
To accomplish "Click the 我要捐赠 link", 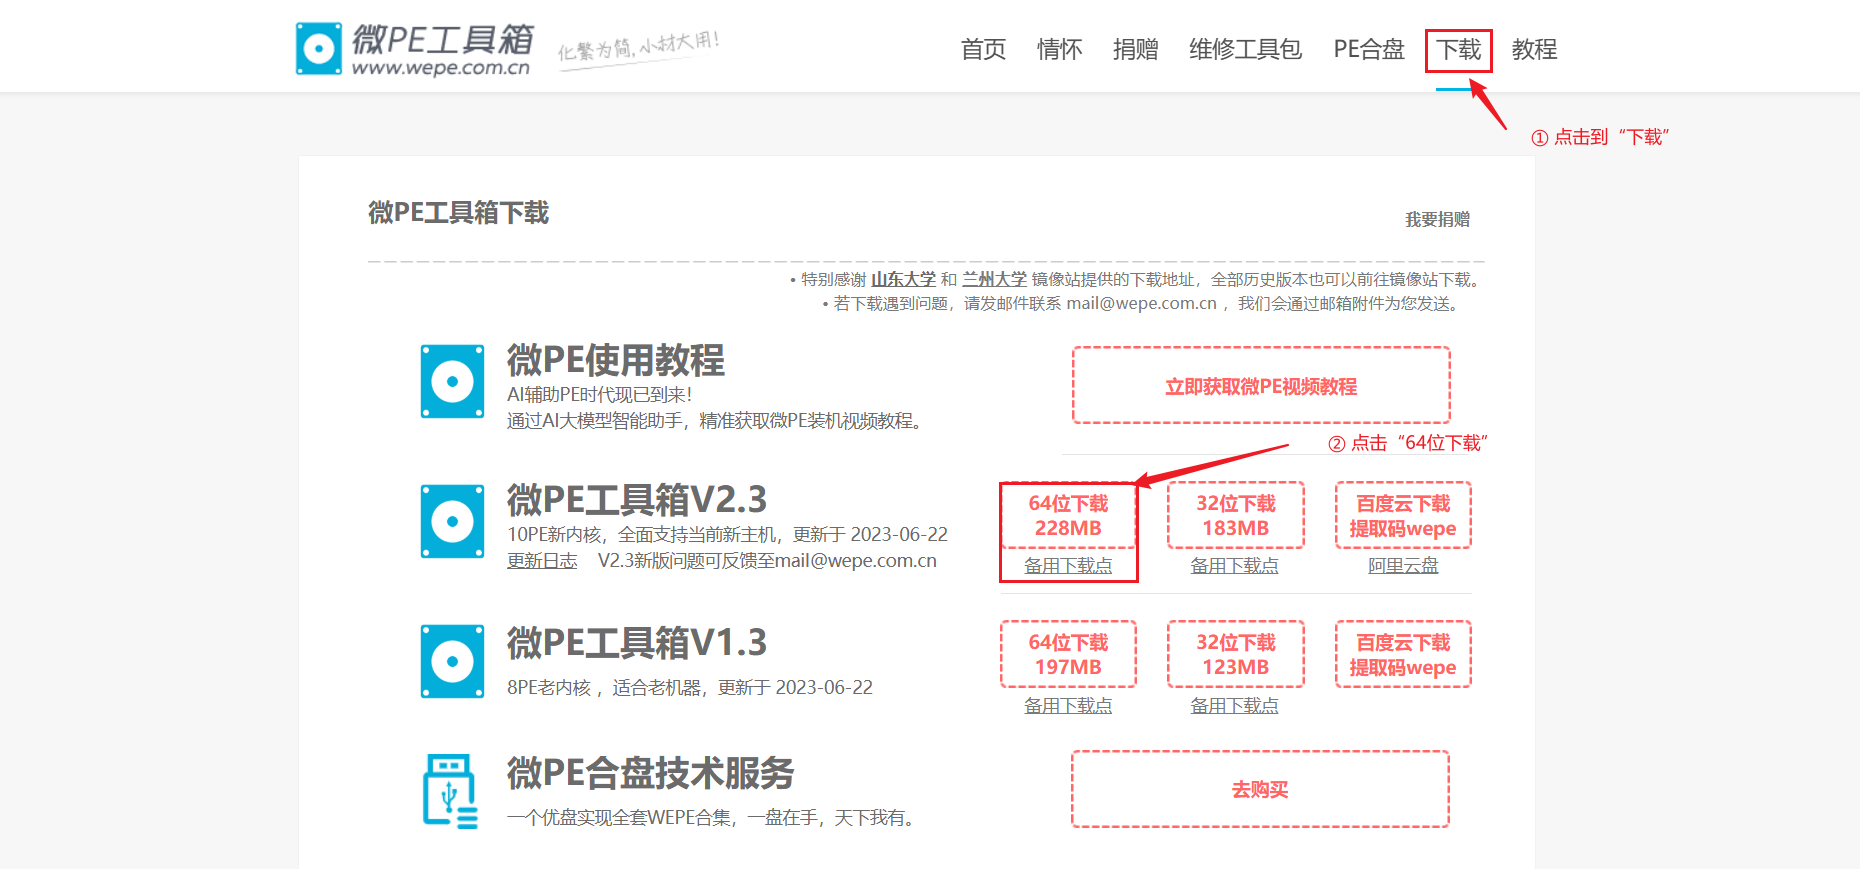I will coord(1437,219).
